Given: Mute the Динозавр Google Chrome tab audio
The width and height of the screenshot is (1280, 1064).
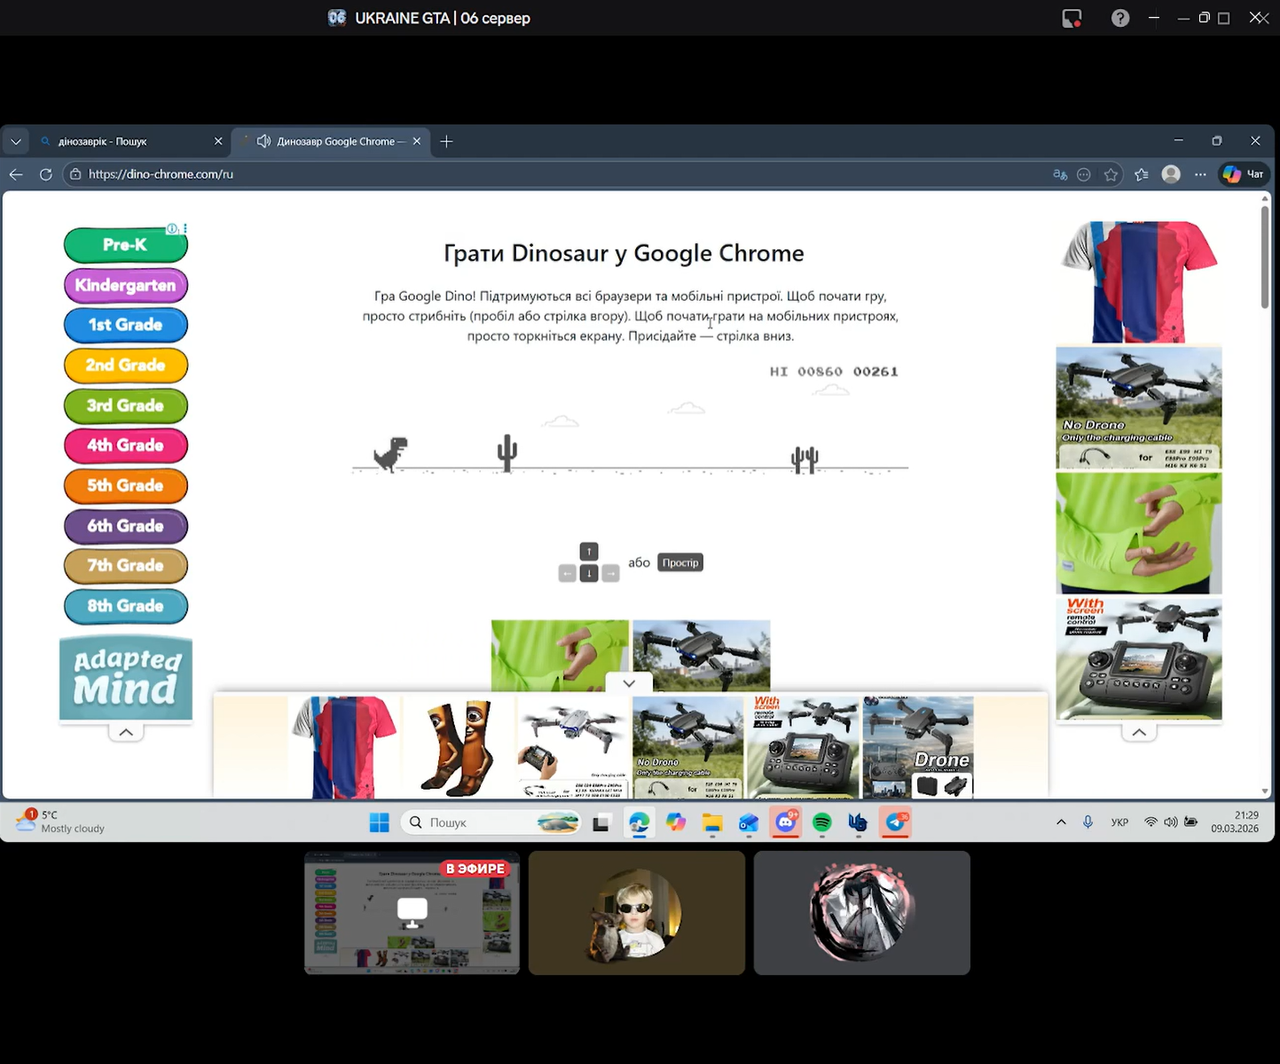Looking at the screenshot, I should coord(264,141).
